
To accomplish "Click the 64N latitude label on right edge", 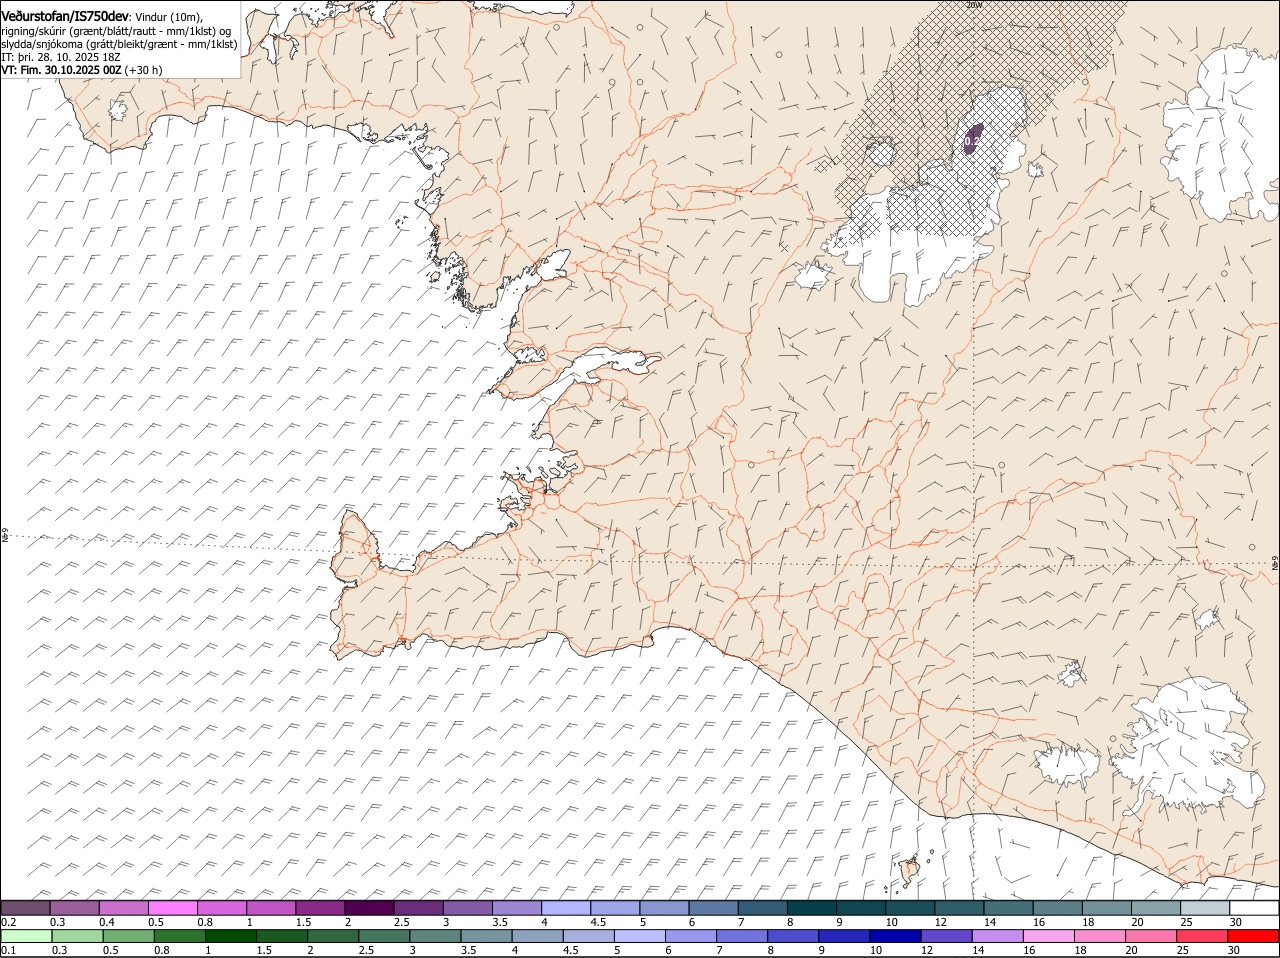I will click(x=1275, y=565).
